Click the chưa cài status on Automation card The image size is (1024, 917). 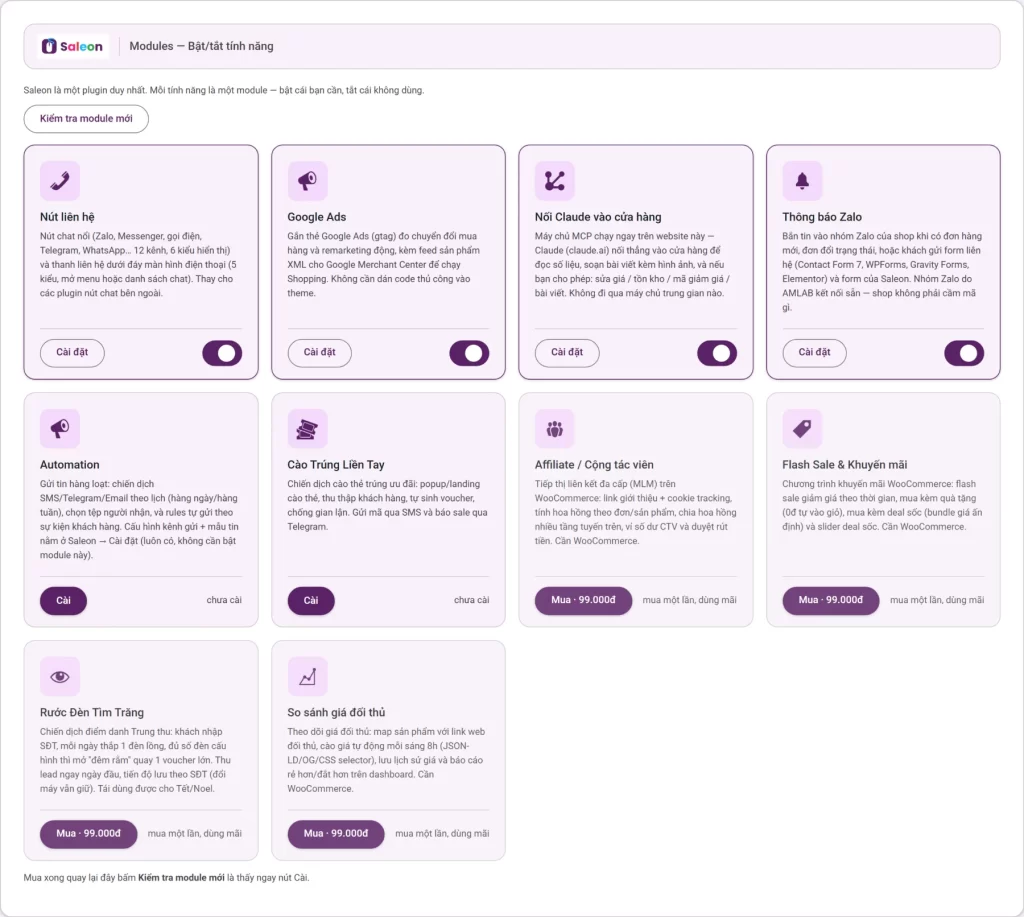point(224,600)
